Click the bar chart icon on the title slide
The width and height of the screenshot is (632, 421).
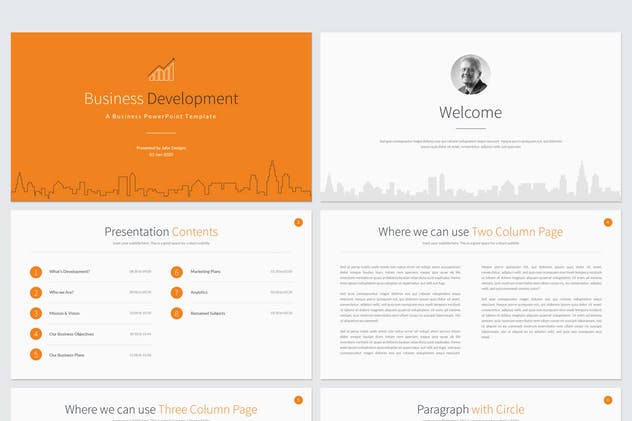[162, 69]
